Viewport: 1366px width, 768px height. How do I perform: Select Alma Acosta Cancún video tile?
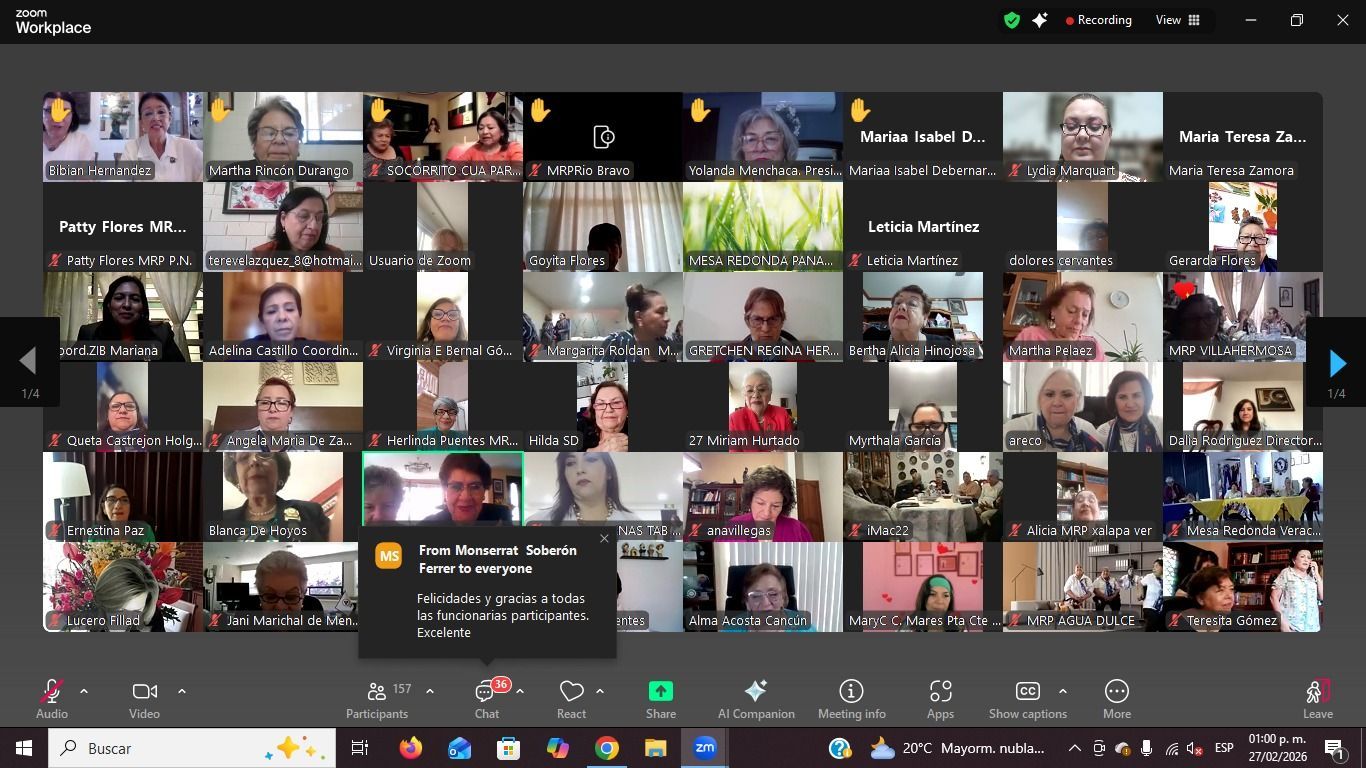click(x=763, y=587)
